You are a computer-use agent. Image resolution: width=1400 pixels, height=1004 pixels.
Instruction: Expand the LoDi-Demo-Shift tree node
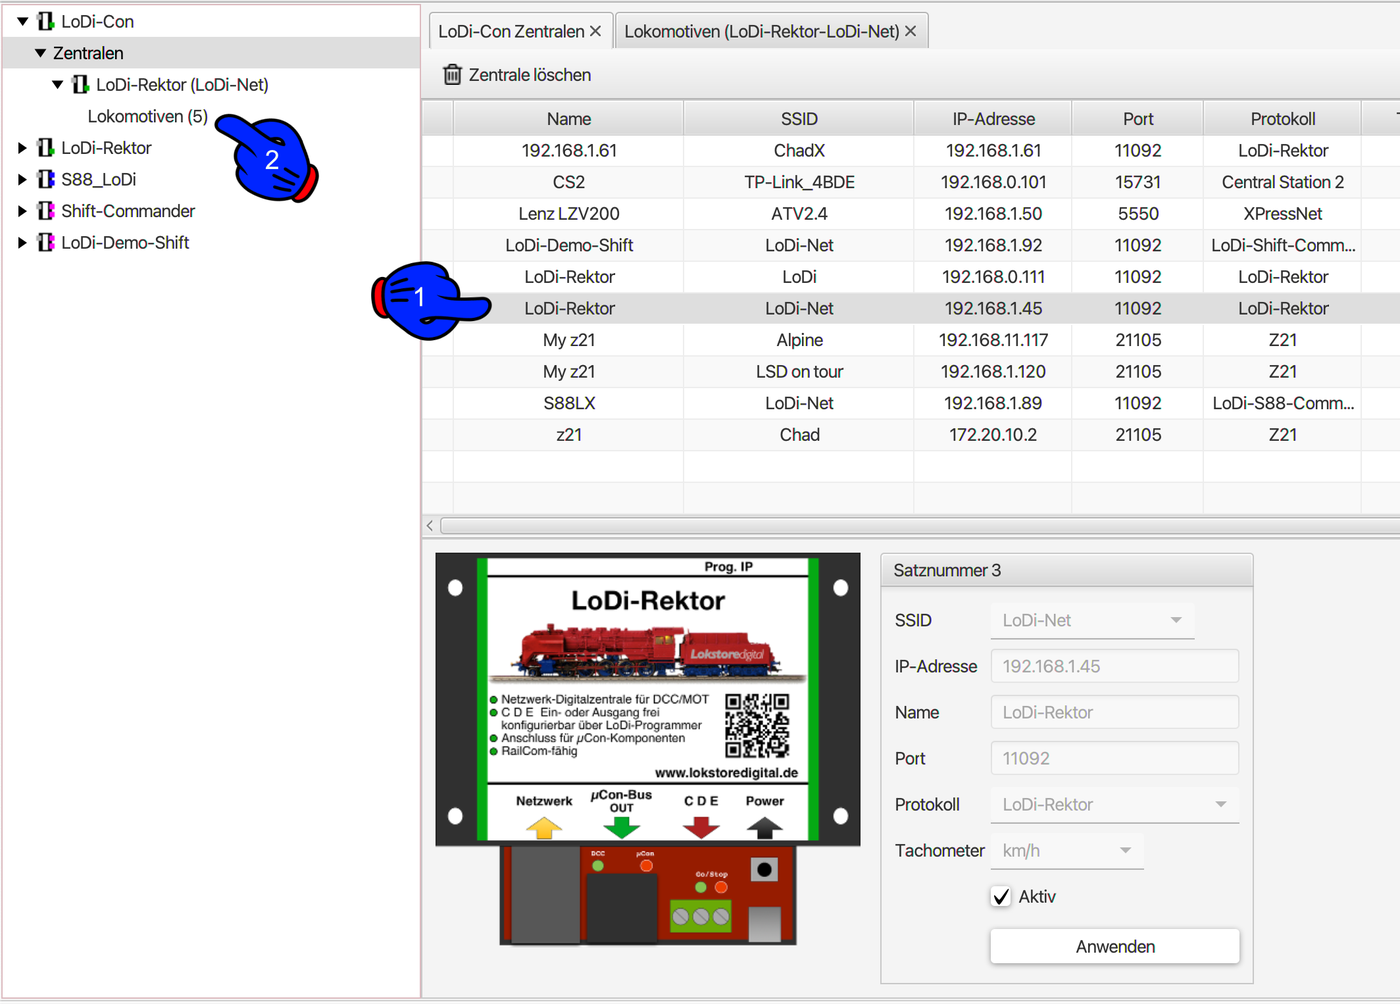tap(22, 242)
